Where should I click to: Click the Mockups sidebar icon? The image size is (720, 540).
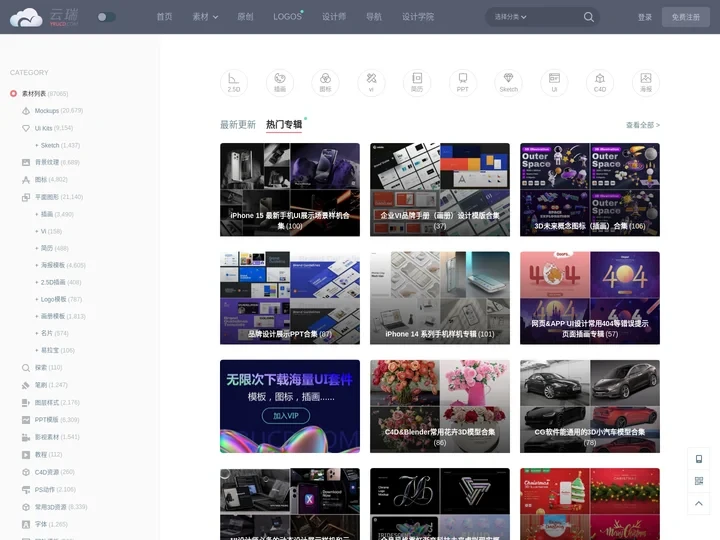pyautogui.click(x=26, y=111)
